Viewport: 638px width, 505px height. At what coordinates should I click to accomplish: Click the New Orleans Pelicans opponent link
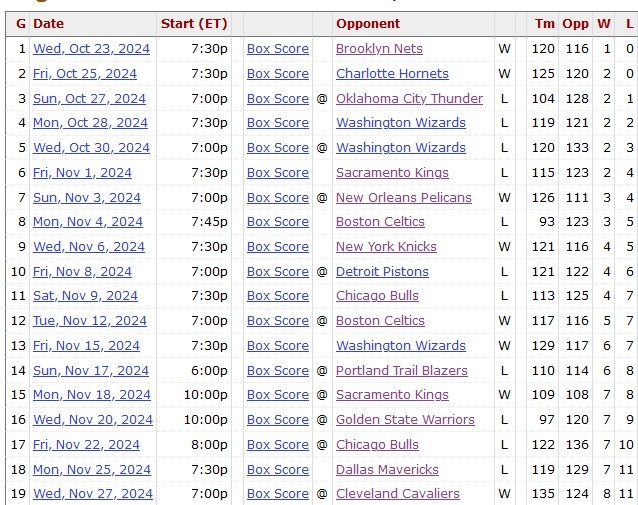[404, 198]
